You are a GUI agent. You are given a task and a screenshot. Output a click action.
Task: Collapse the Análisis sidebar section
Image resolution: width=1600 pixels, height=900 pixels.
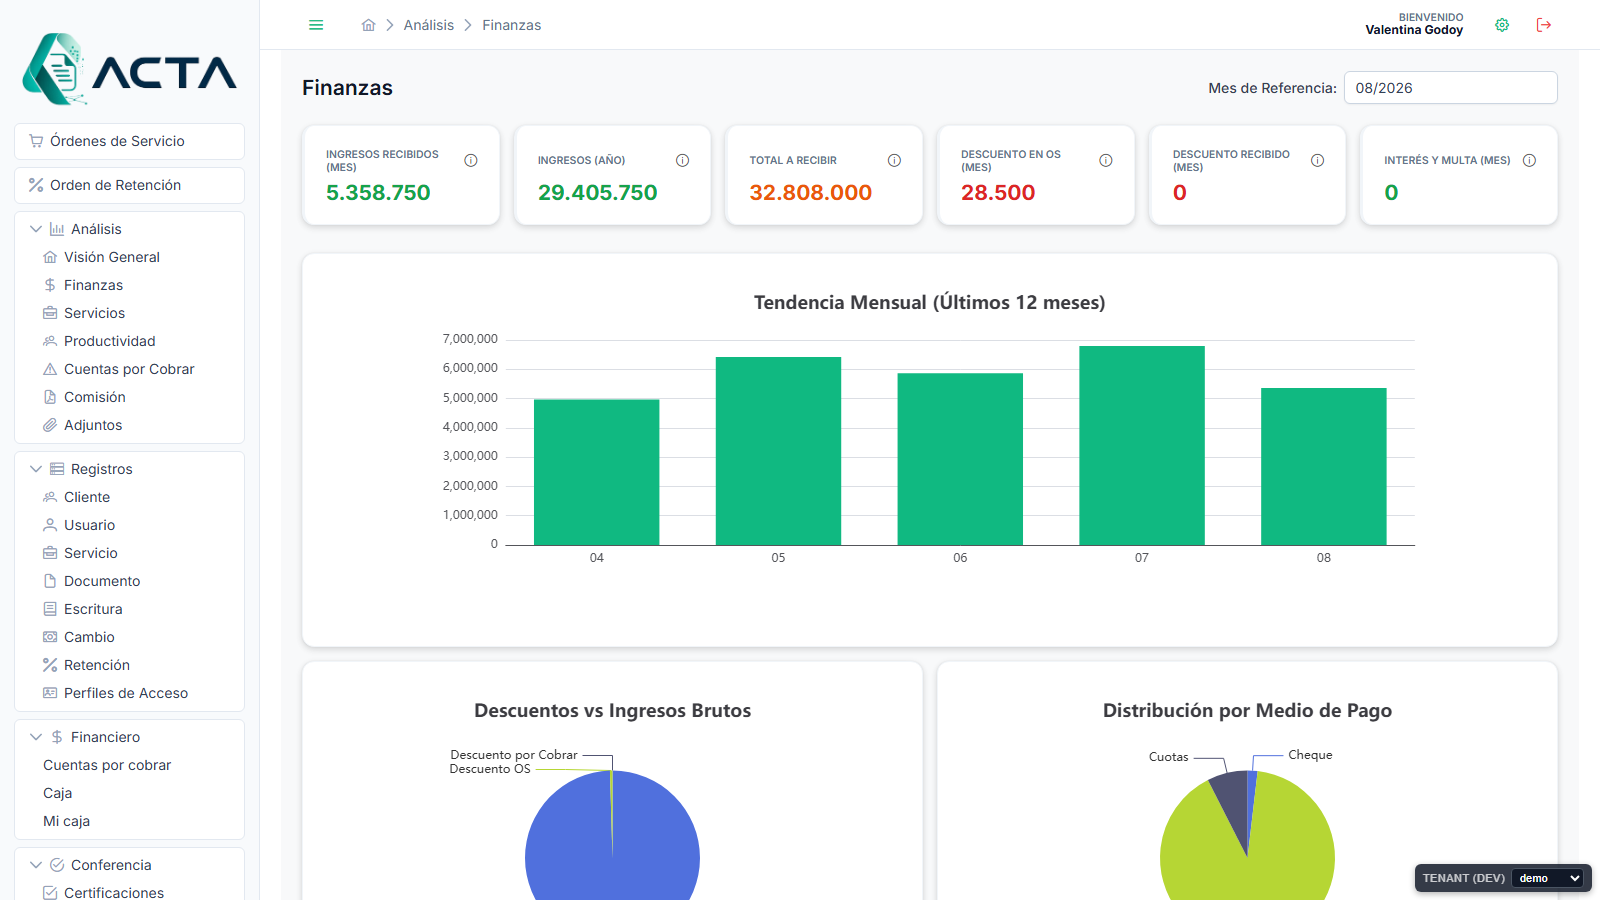36,229
